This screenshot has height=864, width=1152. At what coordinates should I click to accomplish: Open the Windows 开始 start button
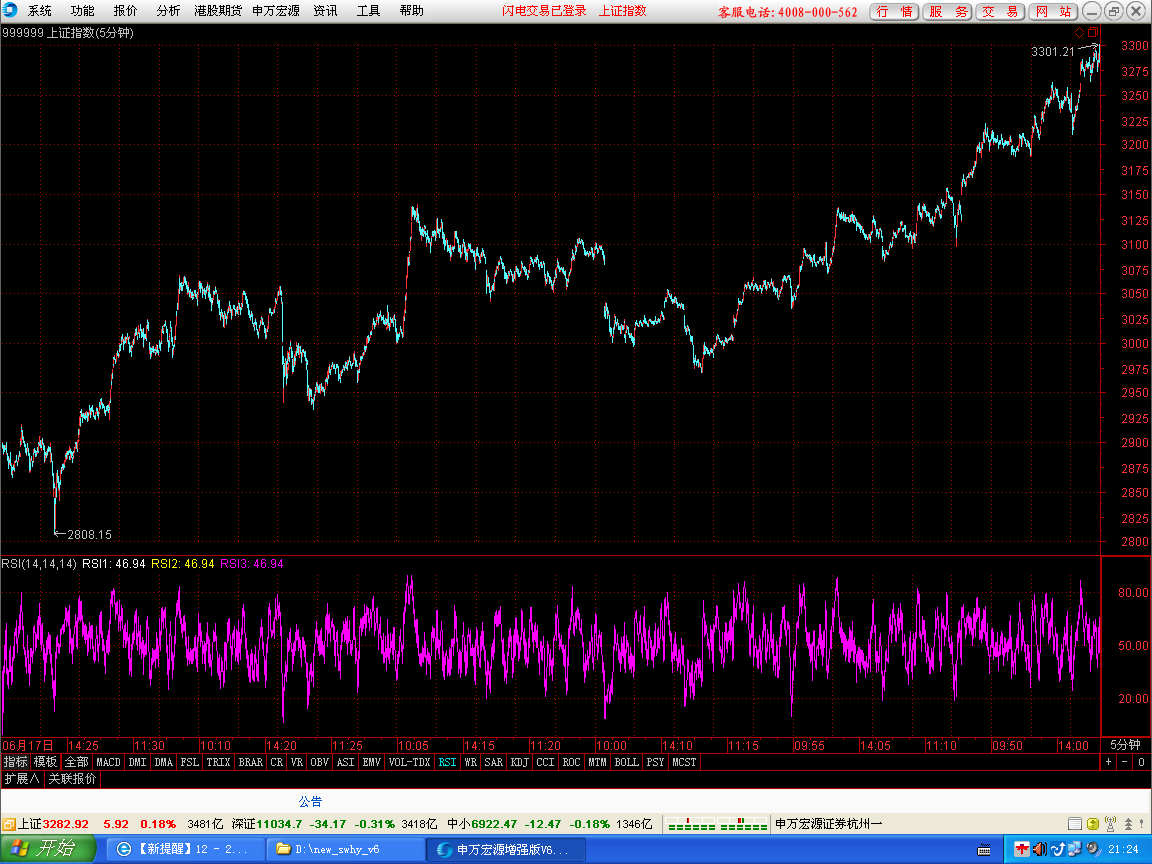(48, 849)
